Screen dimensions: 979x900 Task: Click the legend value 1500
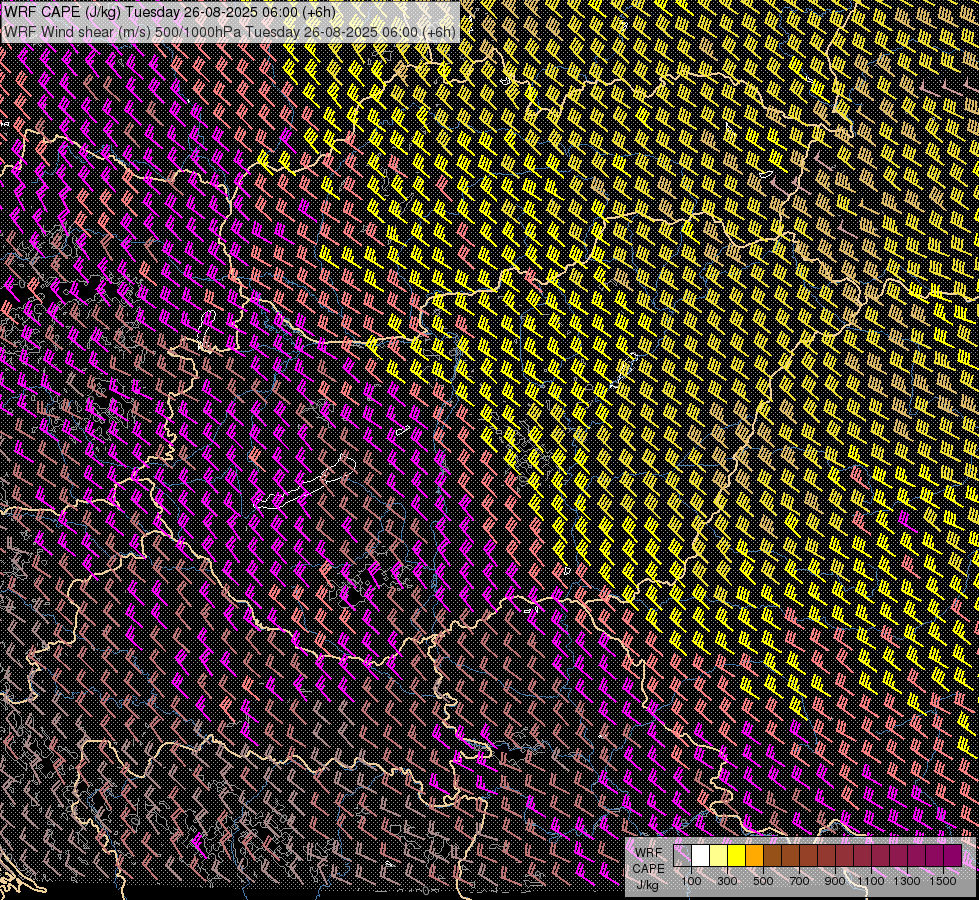click(x=943, y=881)
